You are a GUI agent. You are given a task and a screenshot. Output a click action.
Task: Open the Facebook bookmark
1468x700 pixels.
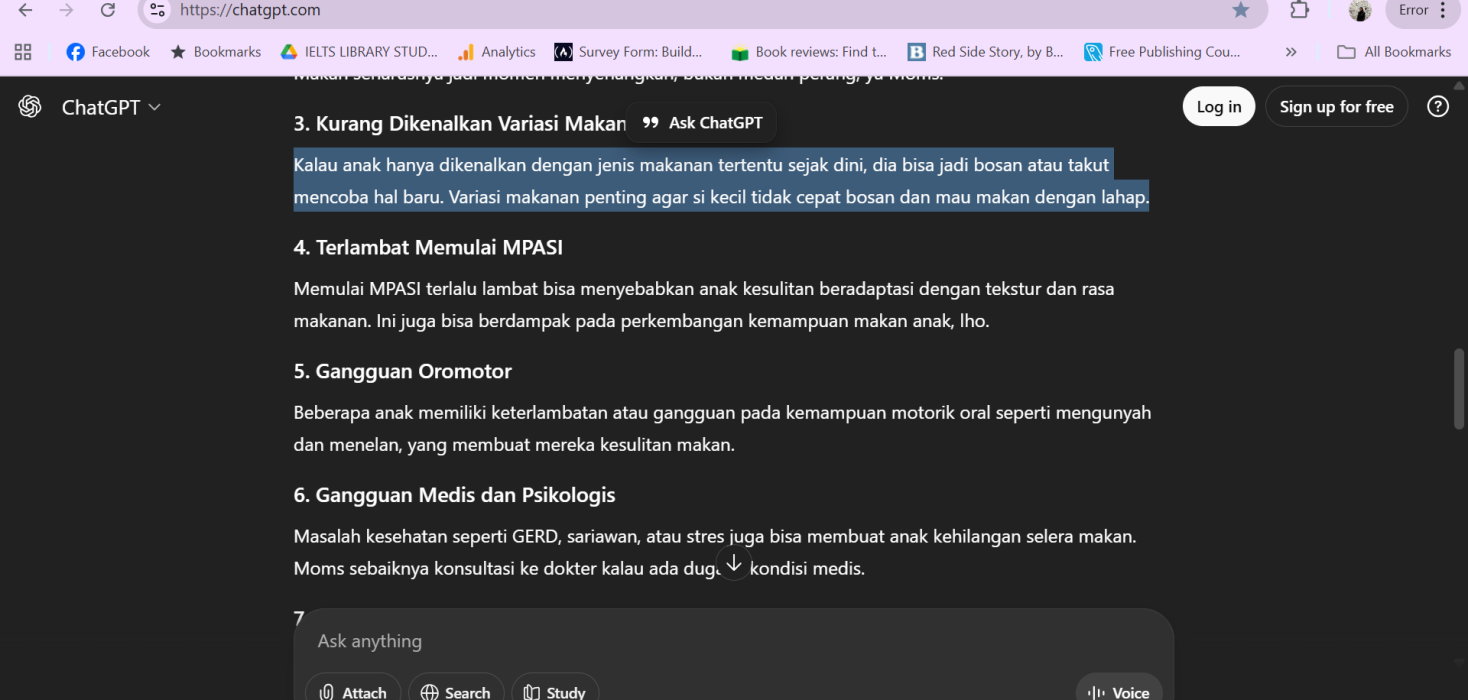coord(108,52)
